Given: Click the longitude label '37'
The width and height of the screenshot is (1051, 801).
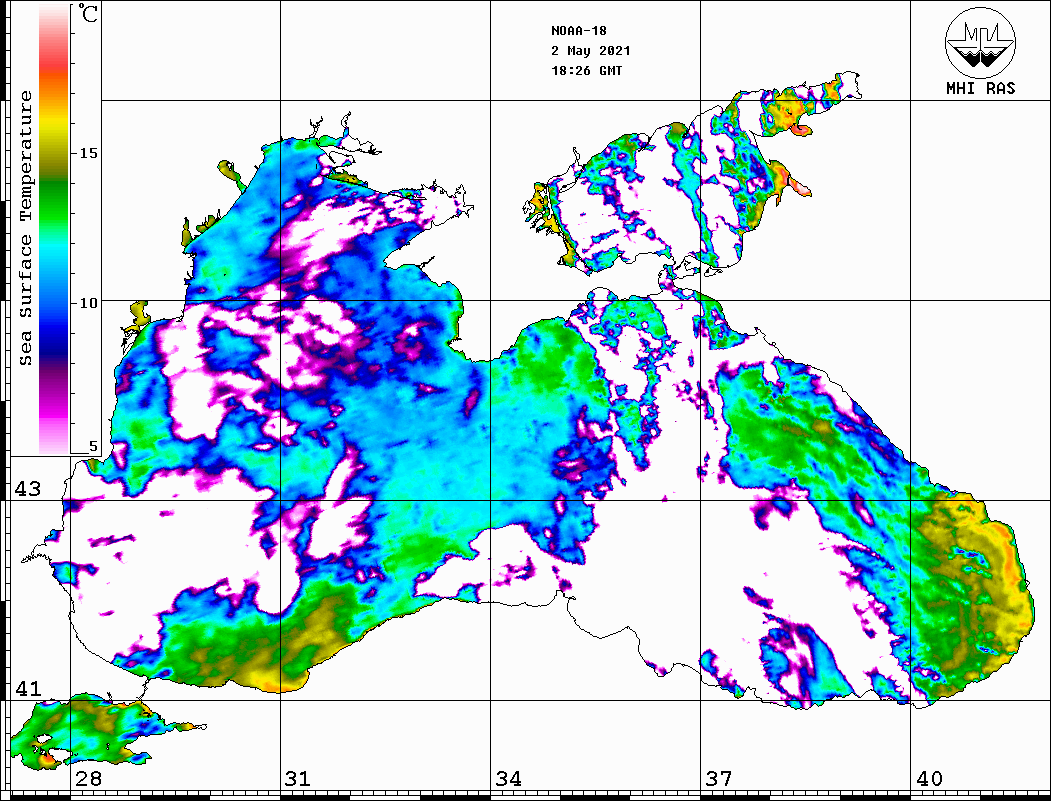Looking at the screenshot, I should [x=719, y=779].
